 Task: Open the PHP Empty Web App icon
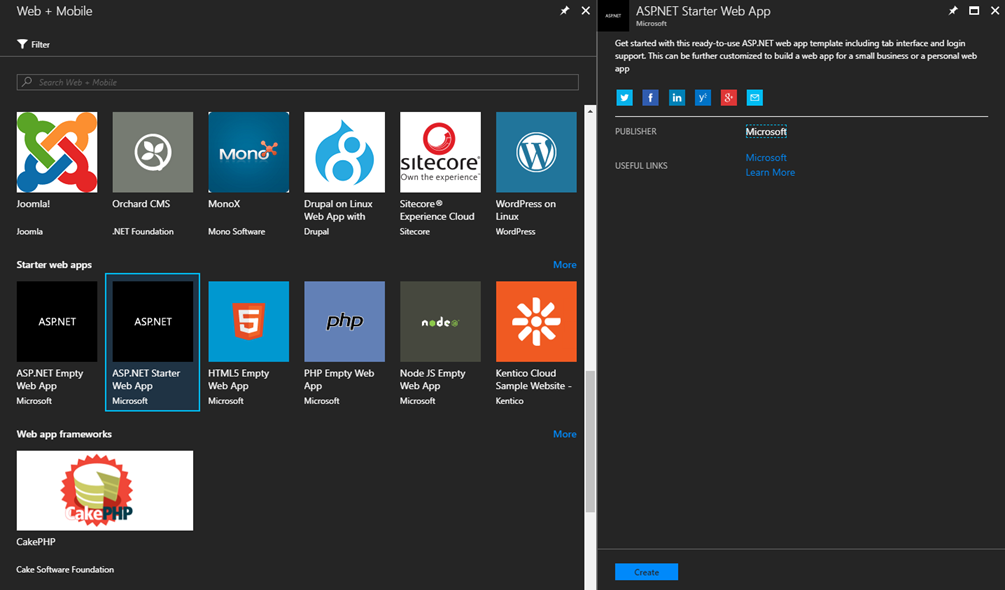[344, 322]
